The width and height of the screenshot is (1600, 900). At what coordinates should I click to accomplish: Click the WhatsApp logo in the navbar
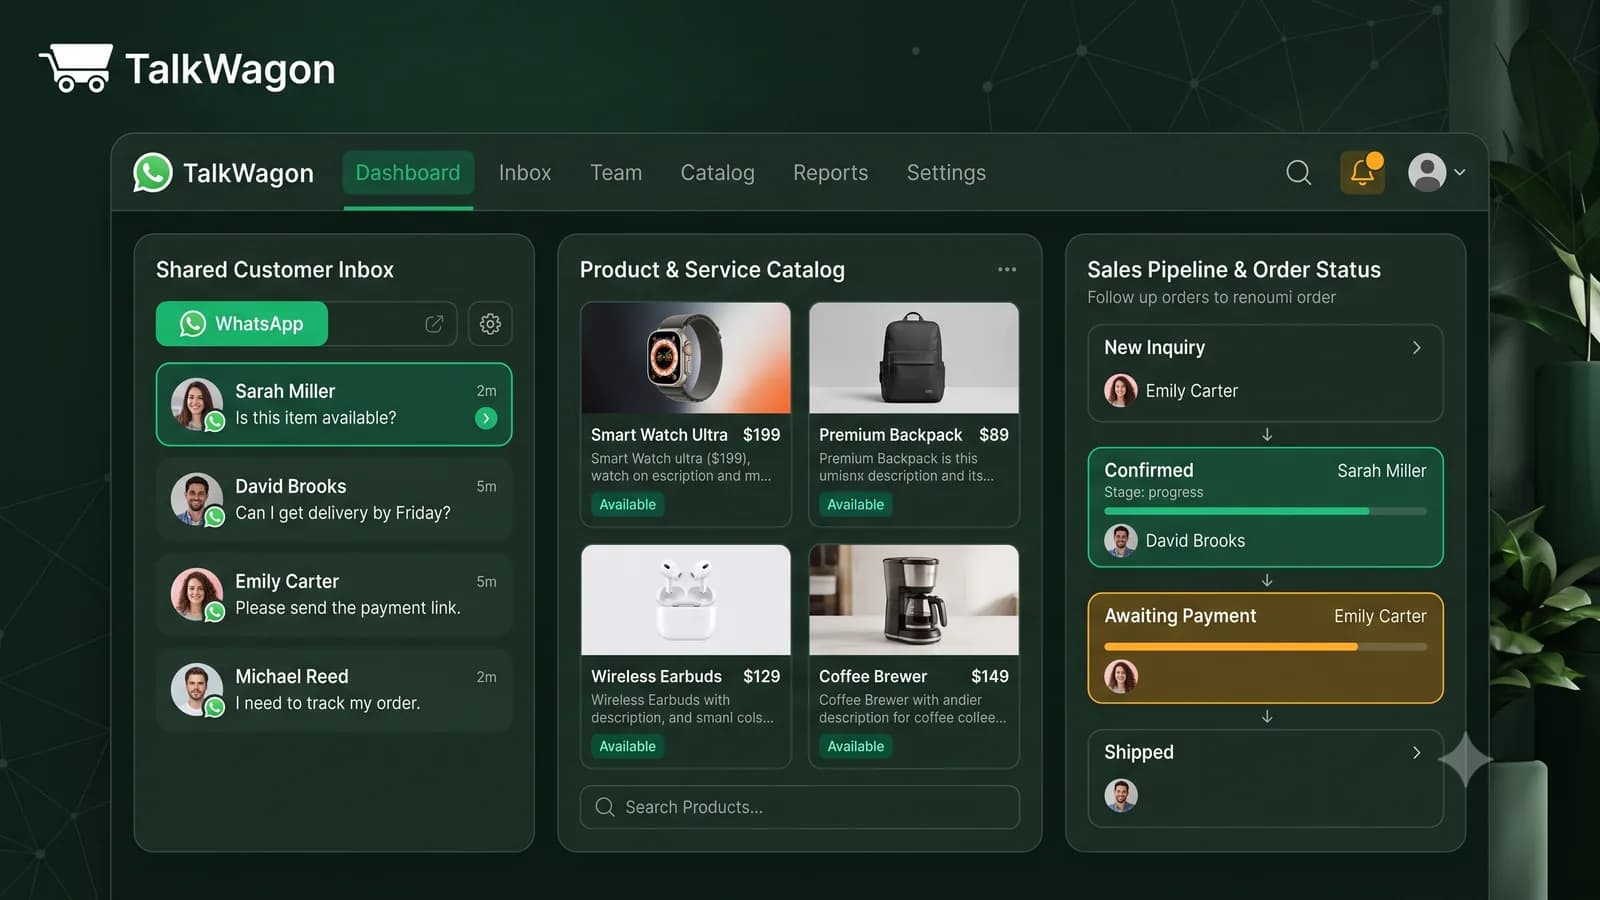tap(153, 172)
